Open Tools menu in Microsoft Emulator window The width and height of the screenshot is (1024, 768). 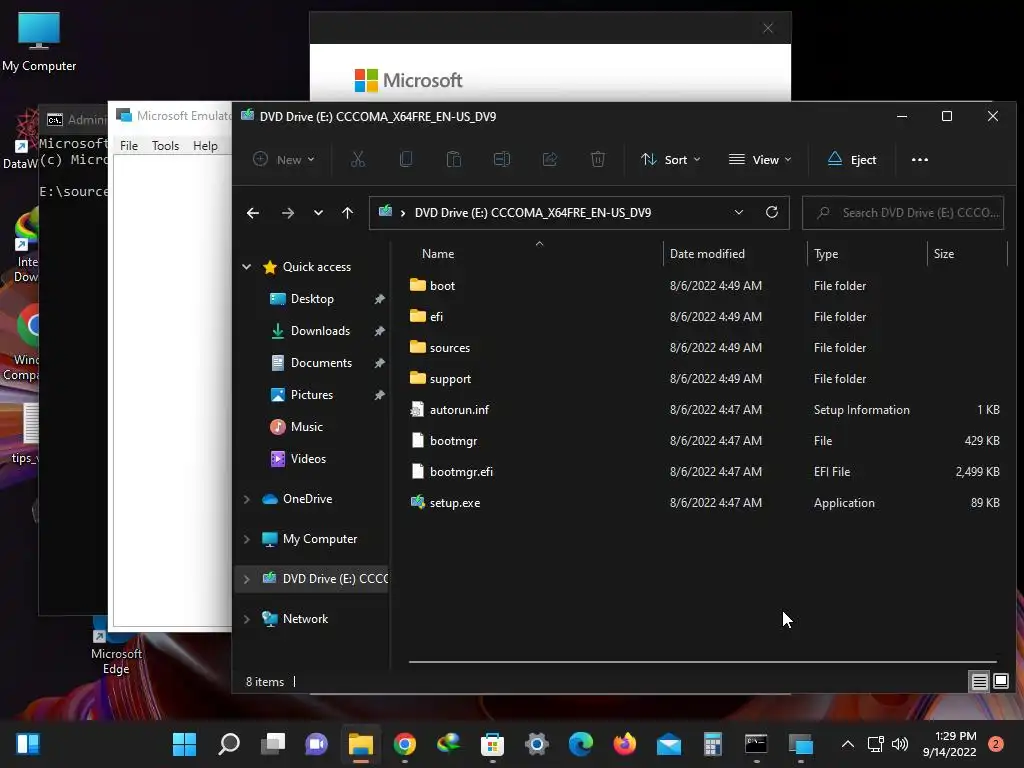coord(165,146)
